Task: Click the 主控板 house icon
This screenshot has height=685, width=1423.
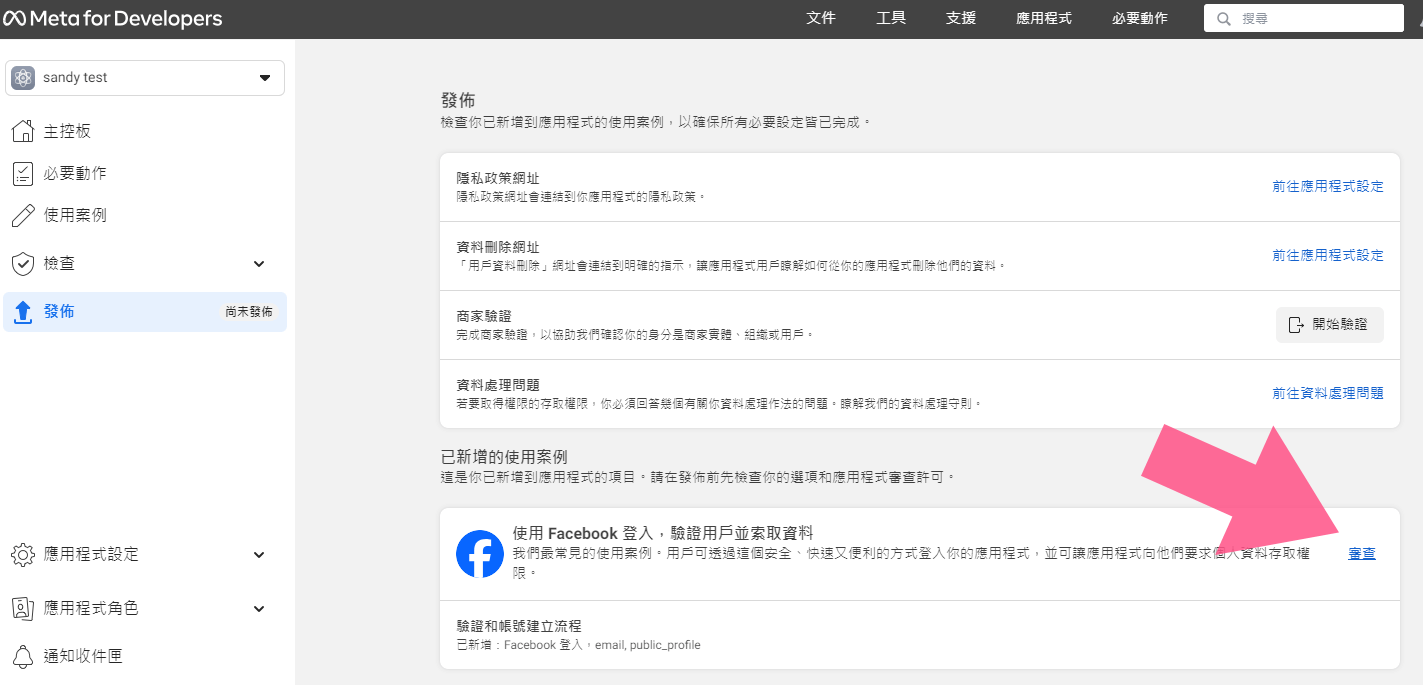Action: (23, 131)
